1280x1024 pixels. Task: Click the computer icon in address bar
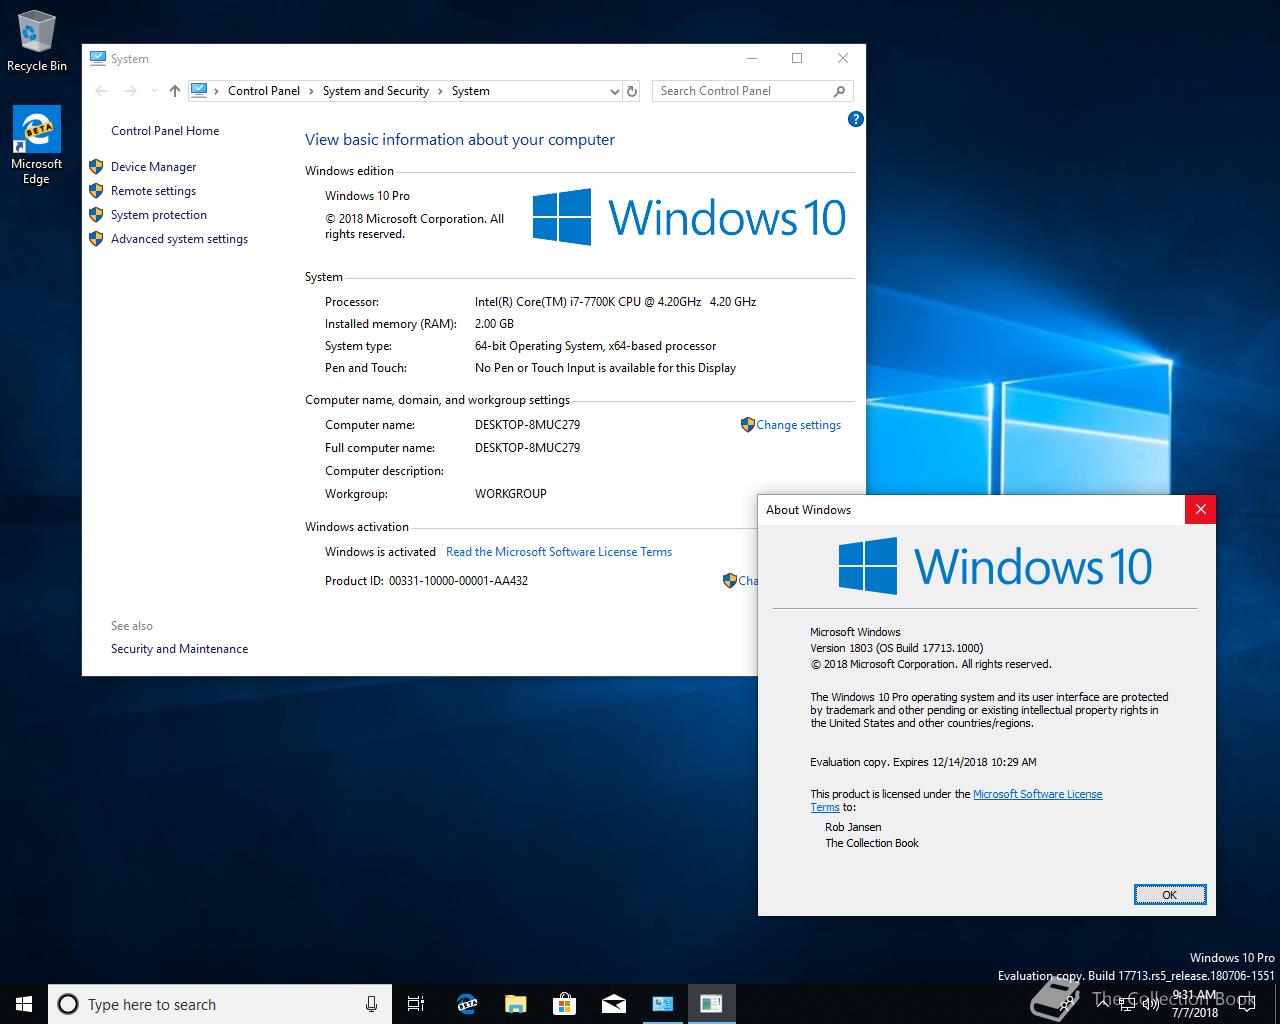[198, 90]
